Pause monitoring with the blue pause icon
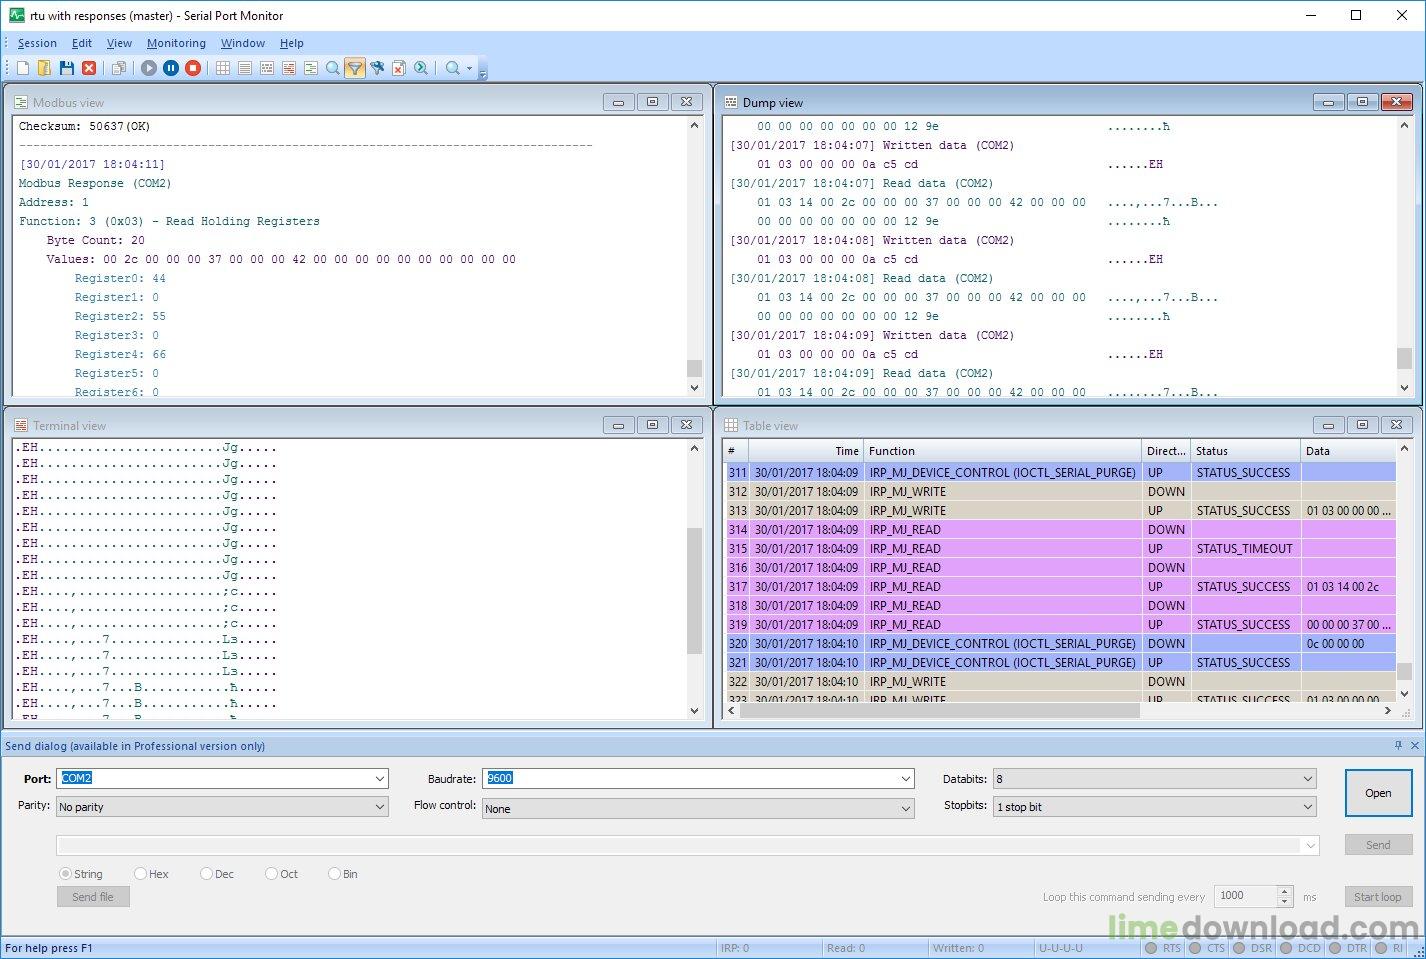This screenshot has height=959, width=1426. pyautogui.click(x=171, y=68)
